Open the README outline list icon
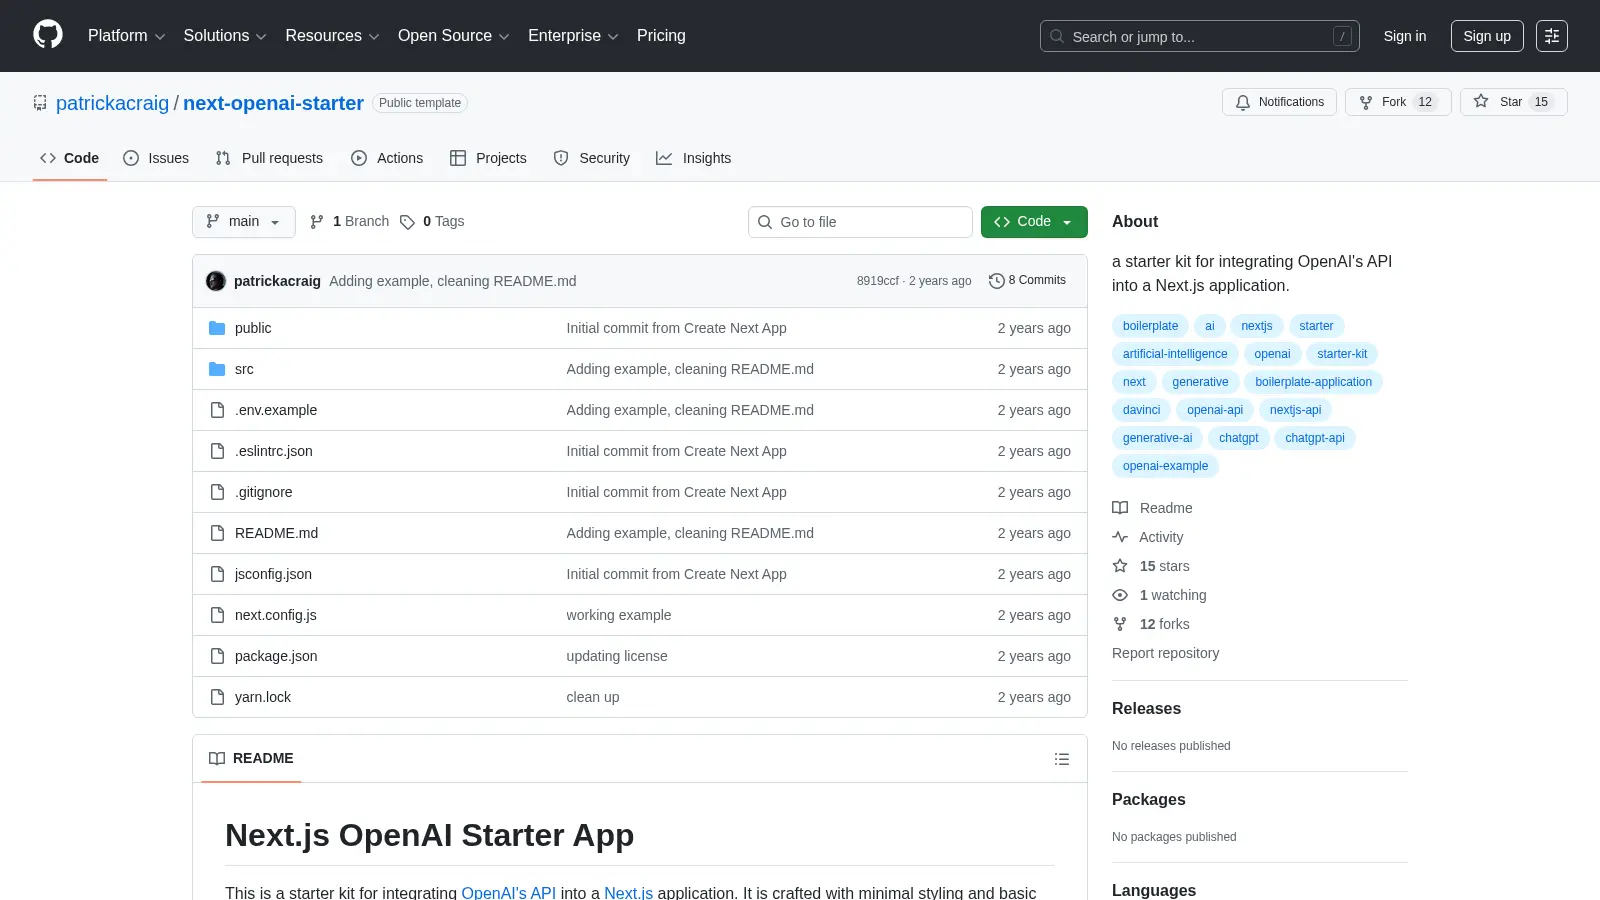The height and width of the screenshot is (900, 1600). 1062,759
